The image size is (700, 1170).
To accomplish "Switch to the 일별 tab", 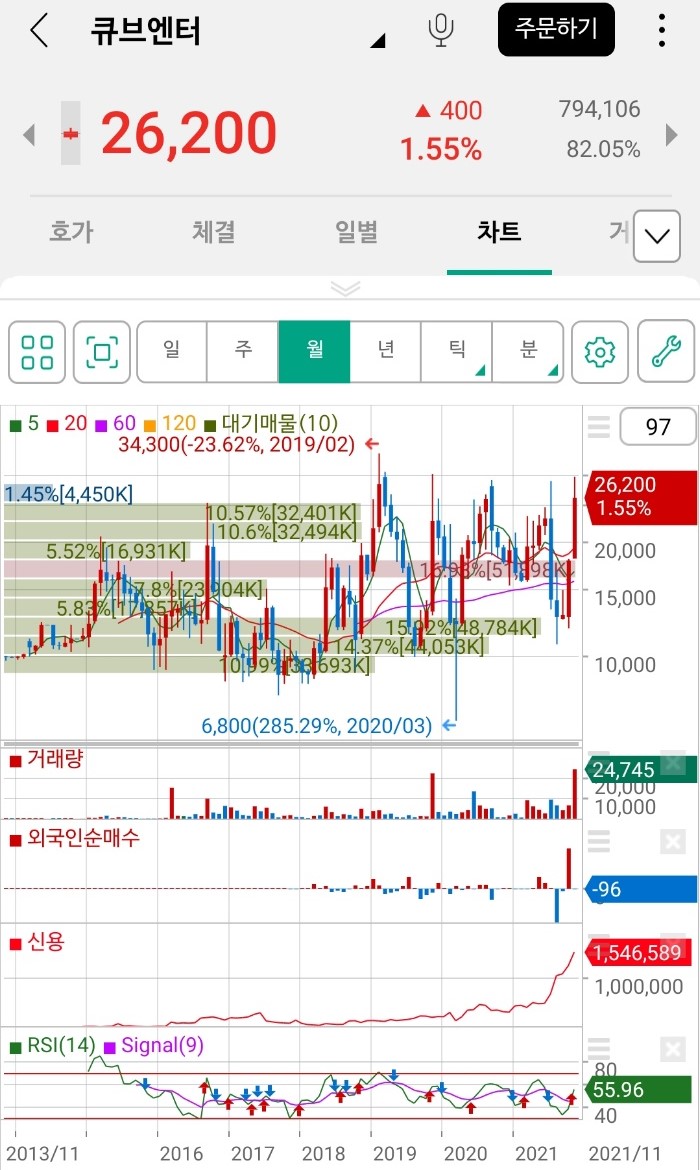I will (x=357, y=231).
